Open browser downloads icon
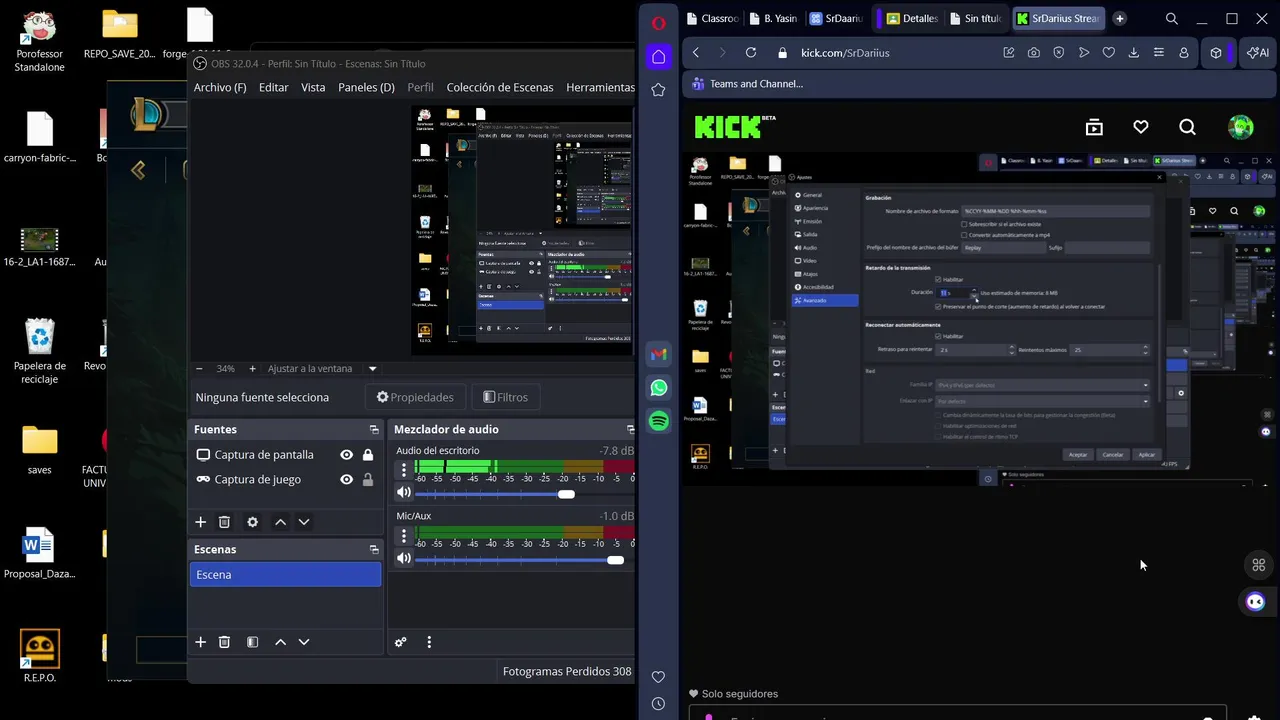Image resolution: width=1280 pixels, height=720 pixels. click(1134, 53)
